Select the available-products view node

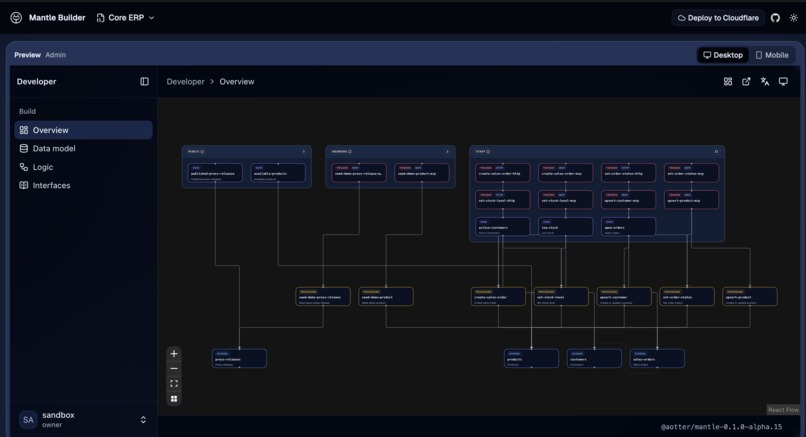(278, 173)
